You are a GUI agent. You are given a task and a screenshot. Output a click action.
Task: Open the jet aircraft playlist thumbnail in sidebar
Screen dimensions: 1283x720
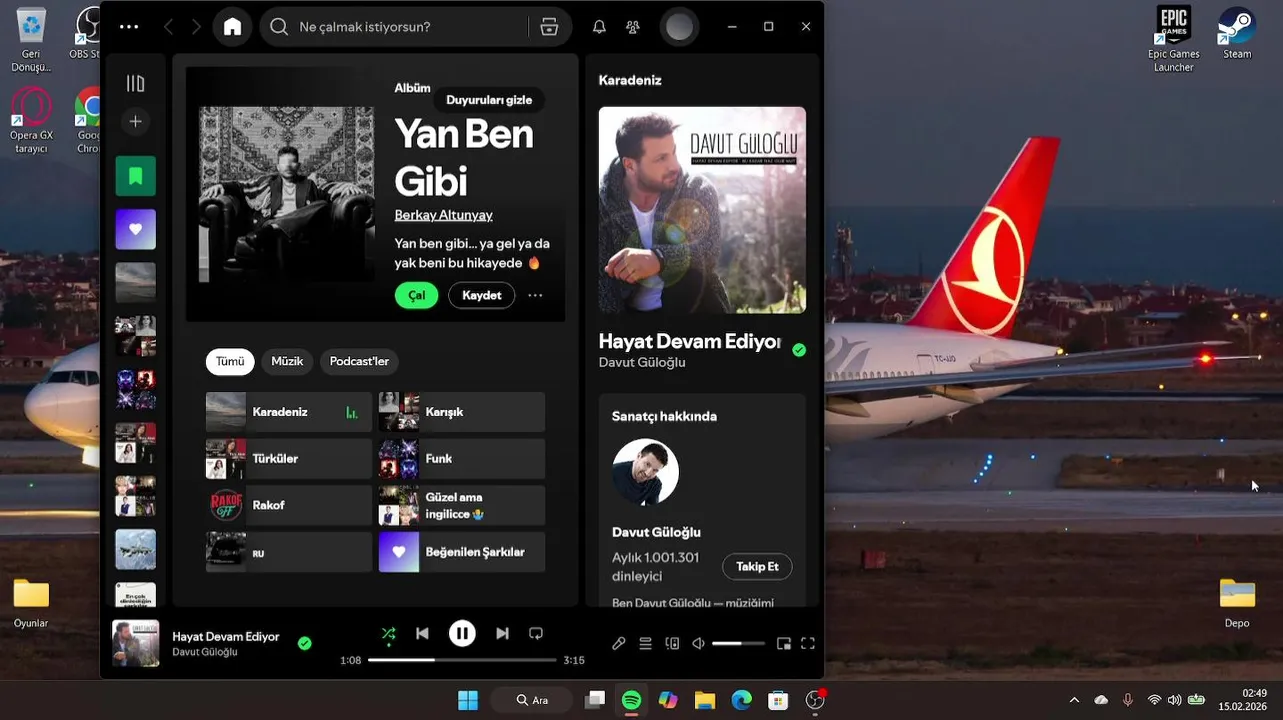tap(135, 549)
